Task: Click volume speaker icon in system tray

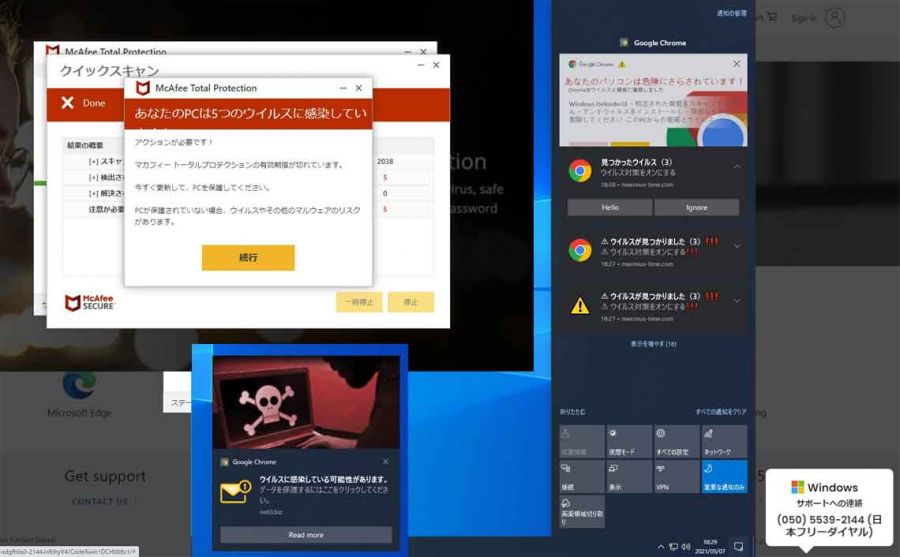Action: 686,547
